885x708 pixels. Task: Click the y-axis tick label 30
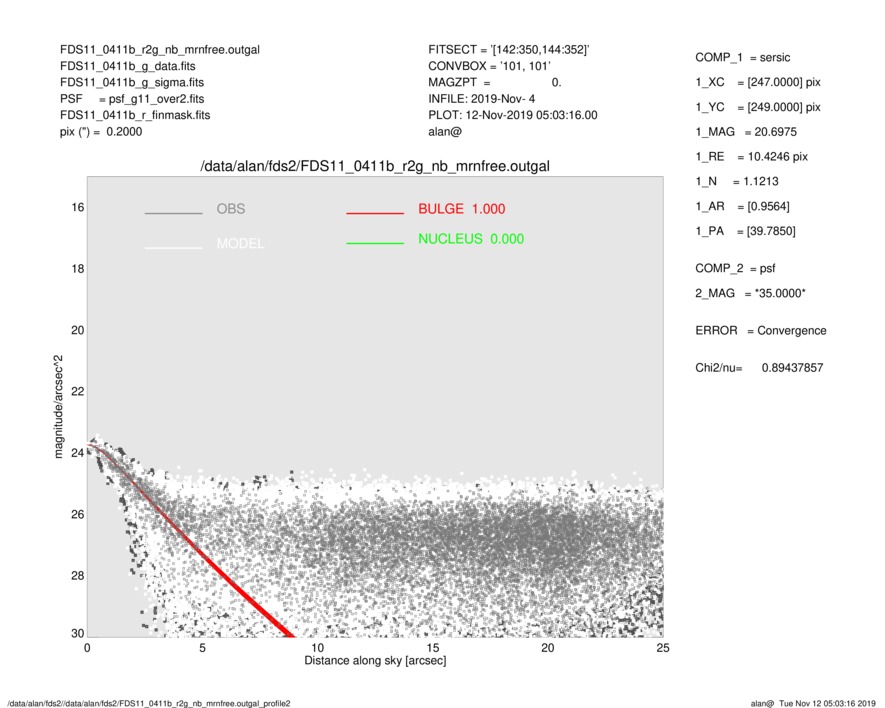[x=77, y=633]
